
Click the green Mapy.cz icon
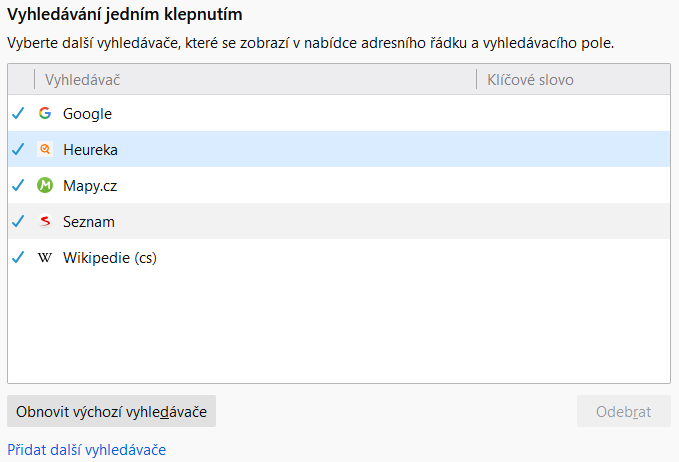(45, 185)
